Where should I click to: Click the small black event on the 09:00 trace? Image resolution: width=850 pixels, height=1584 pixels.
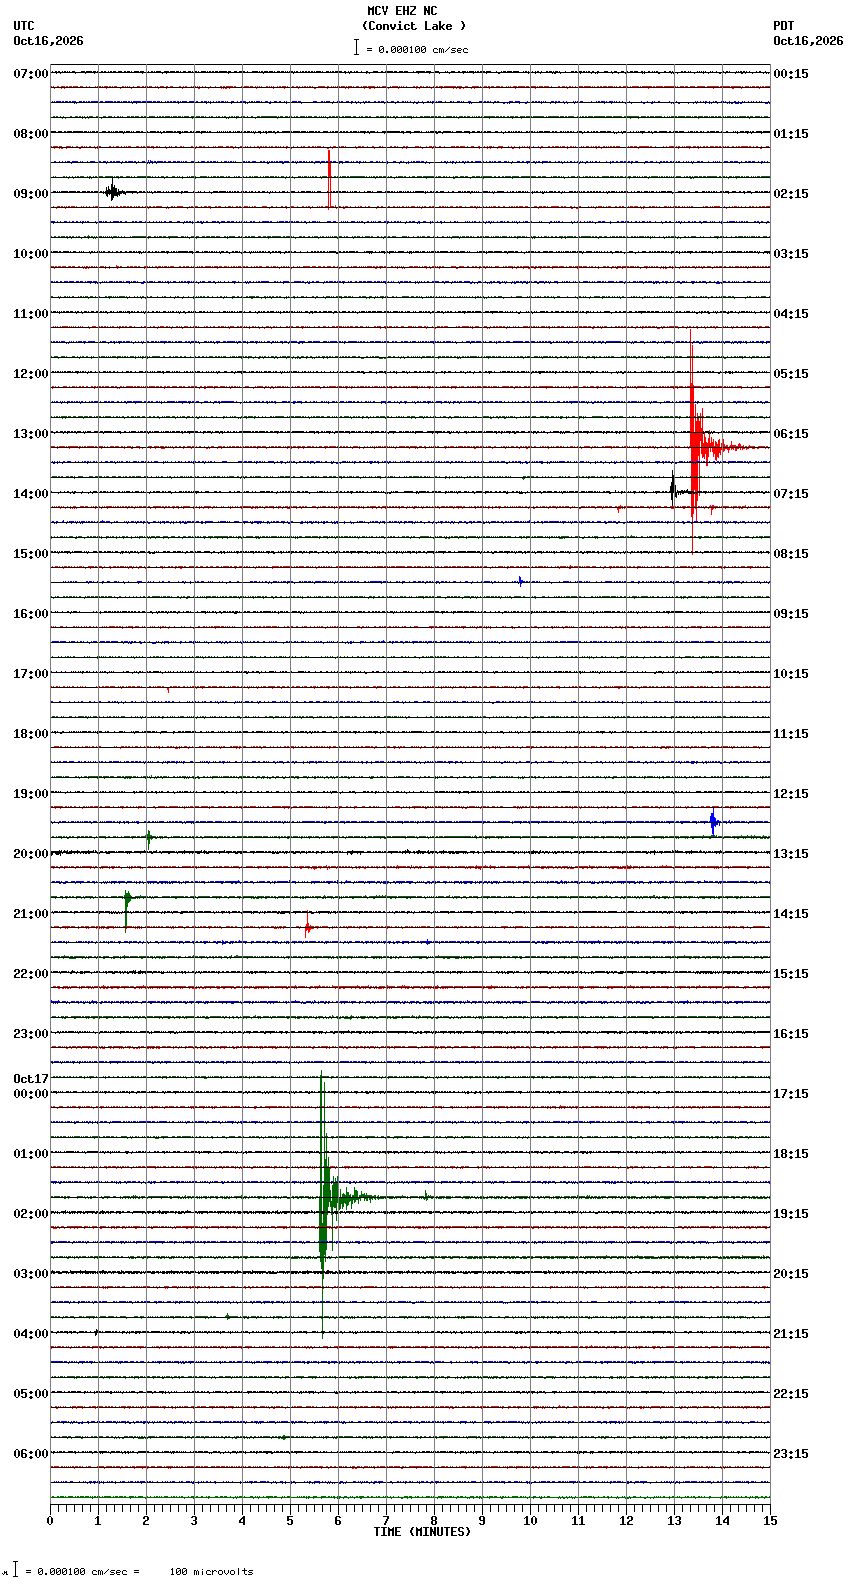click(114, 191)
